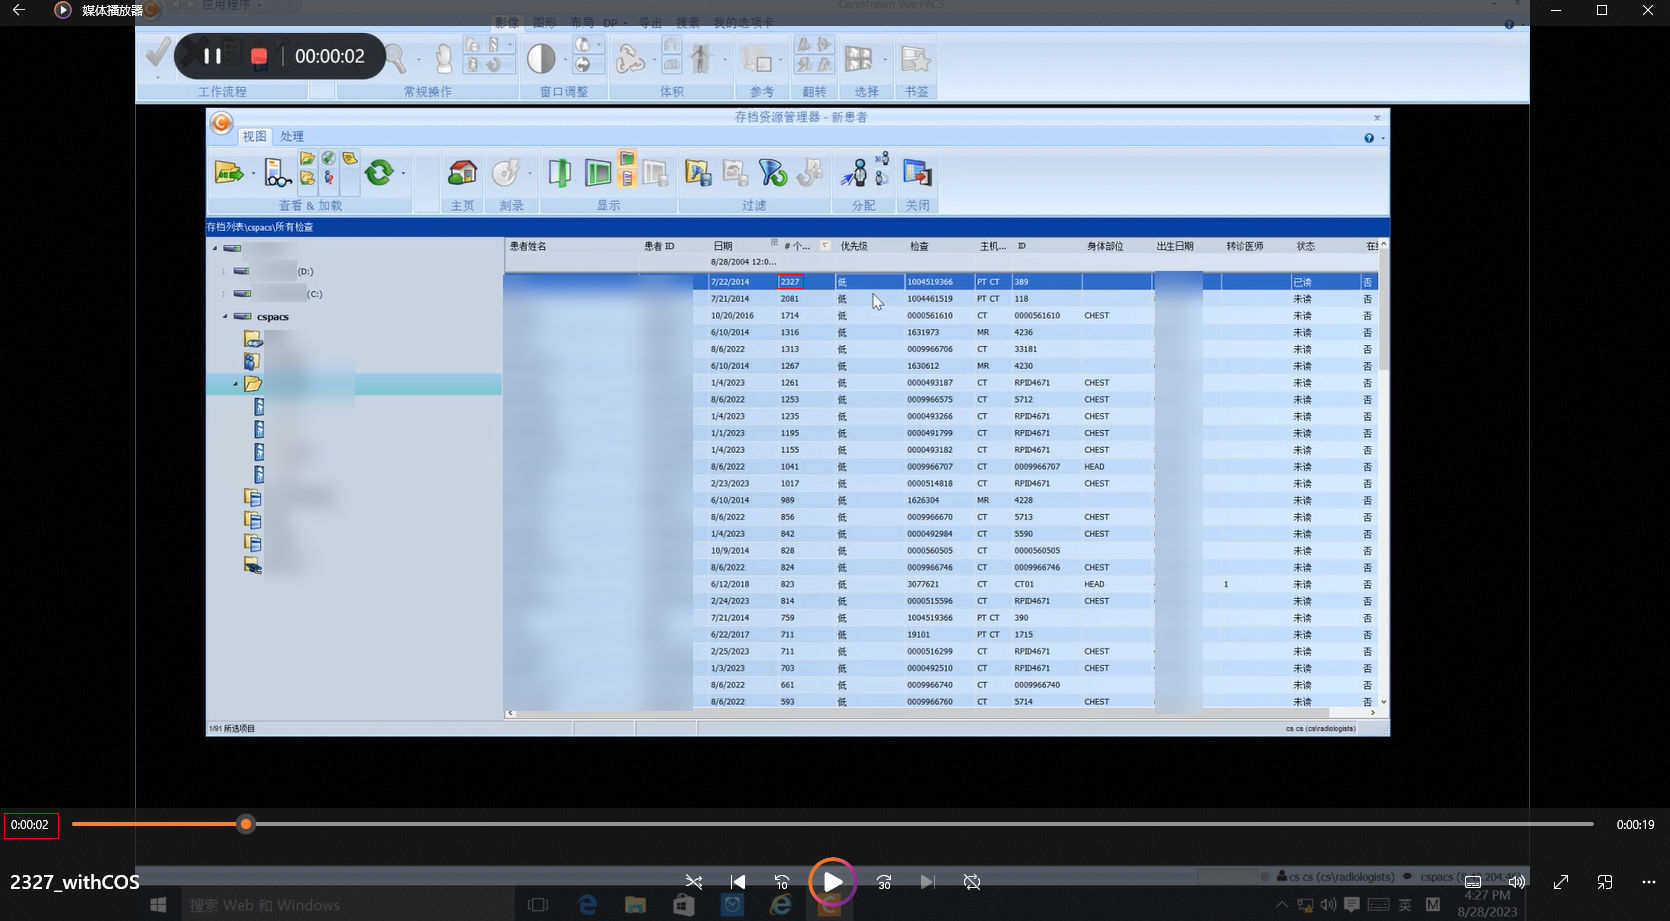This screenshot has width=1670, height=921.
Task: Stop the screen recording with the red square
Action: click(x=259, y=56)
